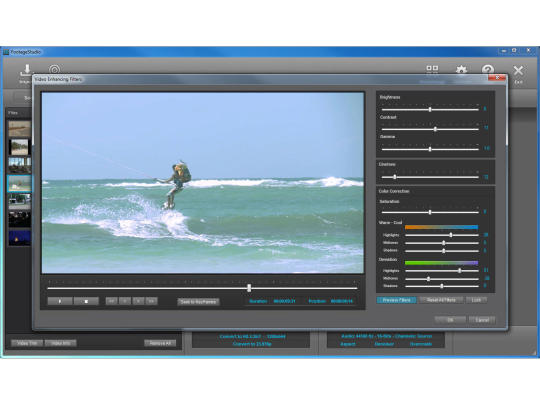Click the Warm-Cool Highlights slider handle

(x=451, y=235)
